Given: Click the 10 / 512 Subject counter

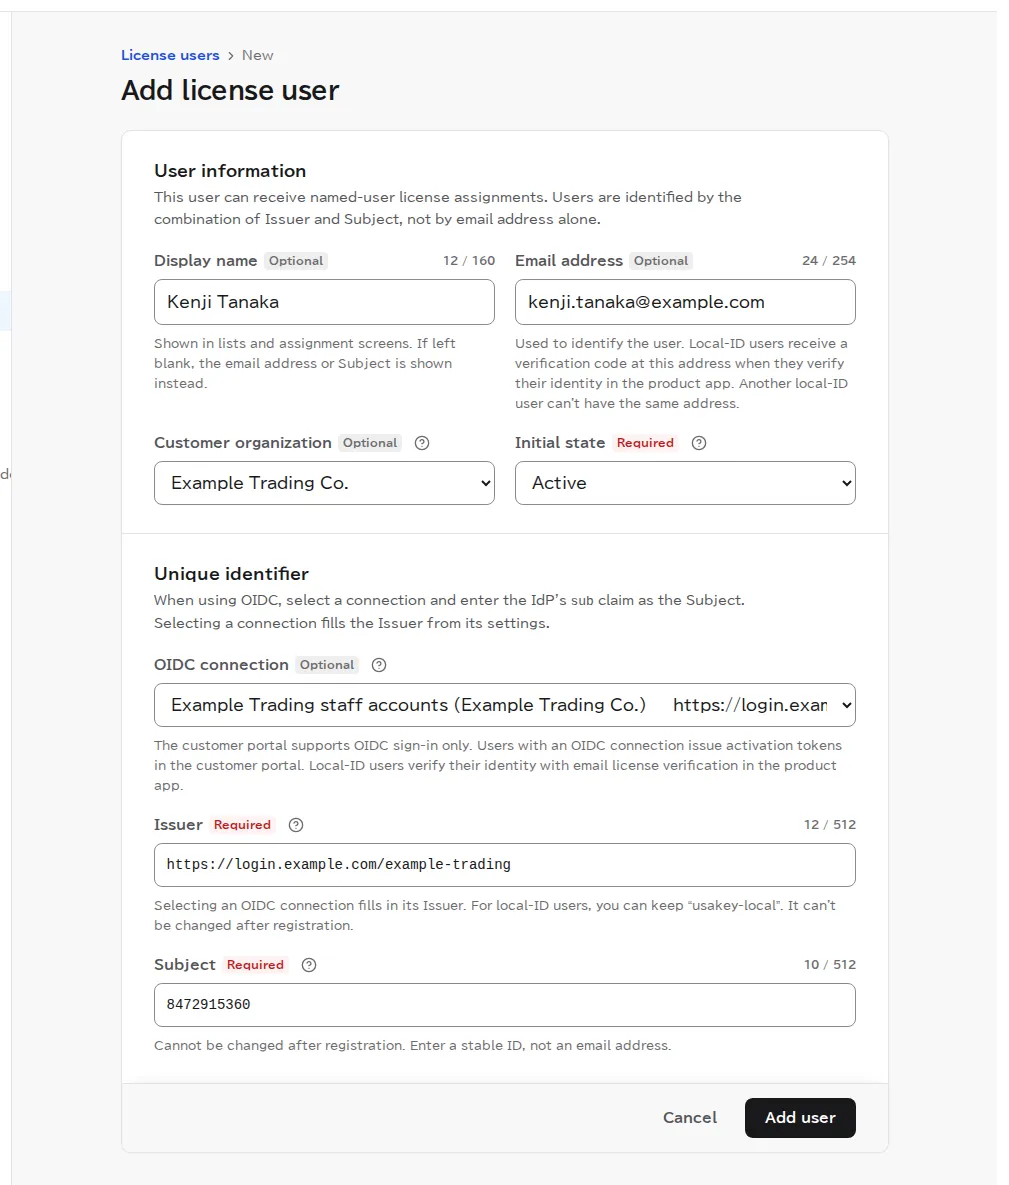Looking at the screenshot, I should (x=830, y=964).
